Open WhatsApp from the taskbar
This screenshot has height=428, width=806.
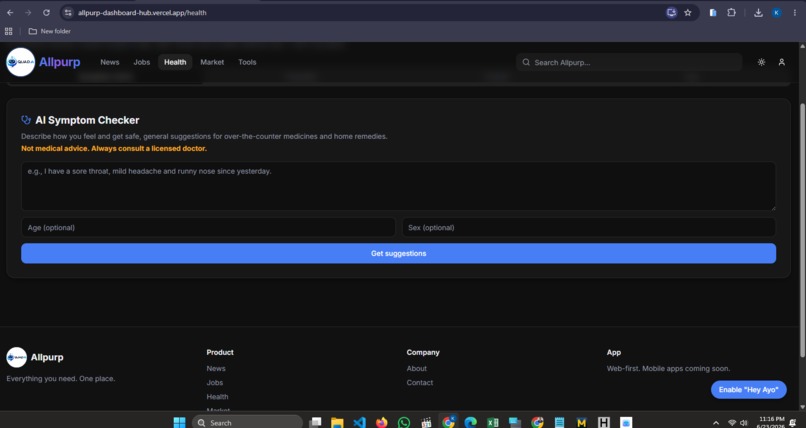pyautogui.click(x=404, y=422)
